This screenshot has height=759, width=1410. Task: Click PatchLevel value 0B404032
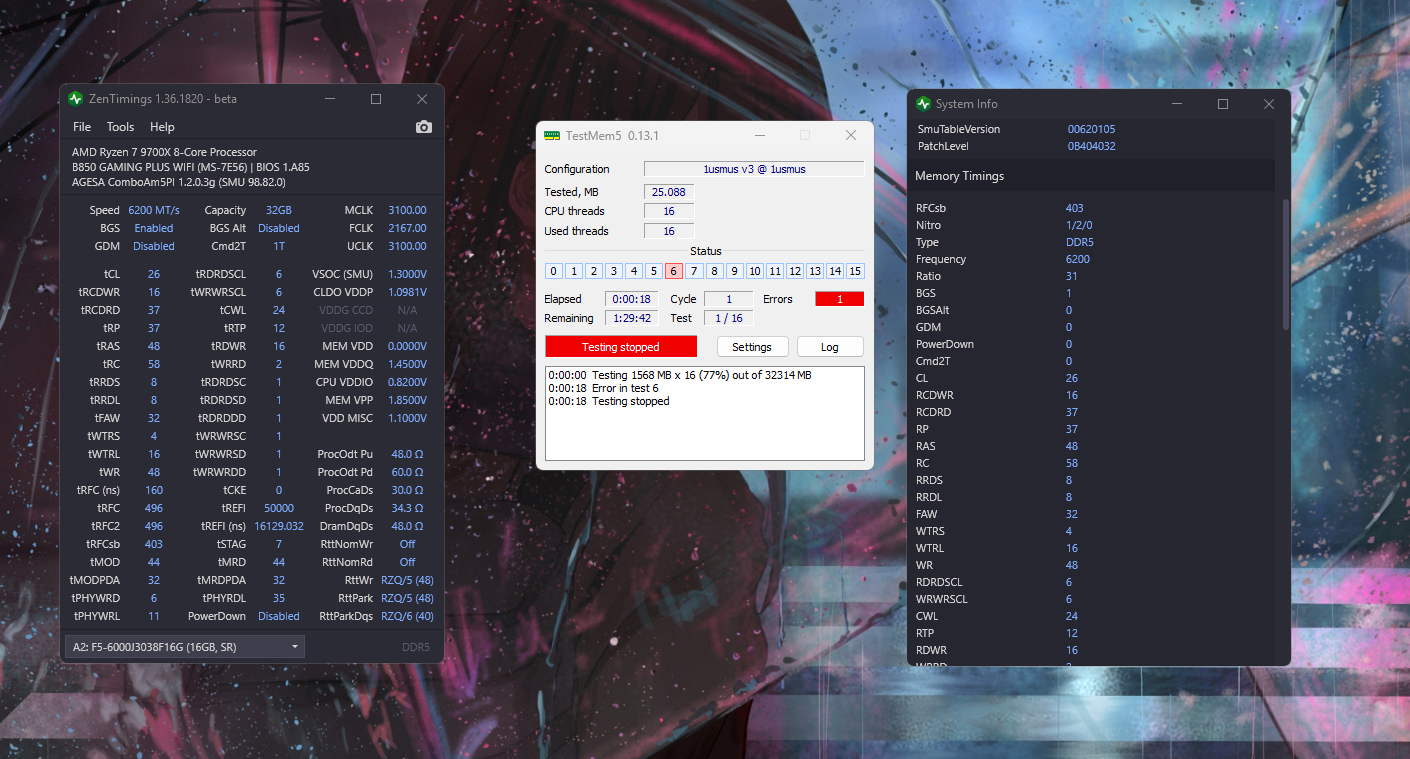coord(1091,146)
